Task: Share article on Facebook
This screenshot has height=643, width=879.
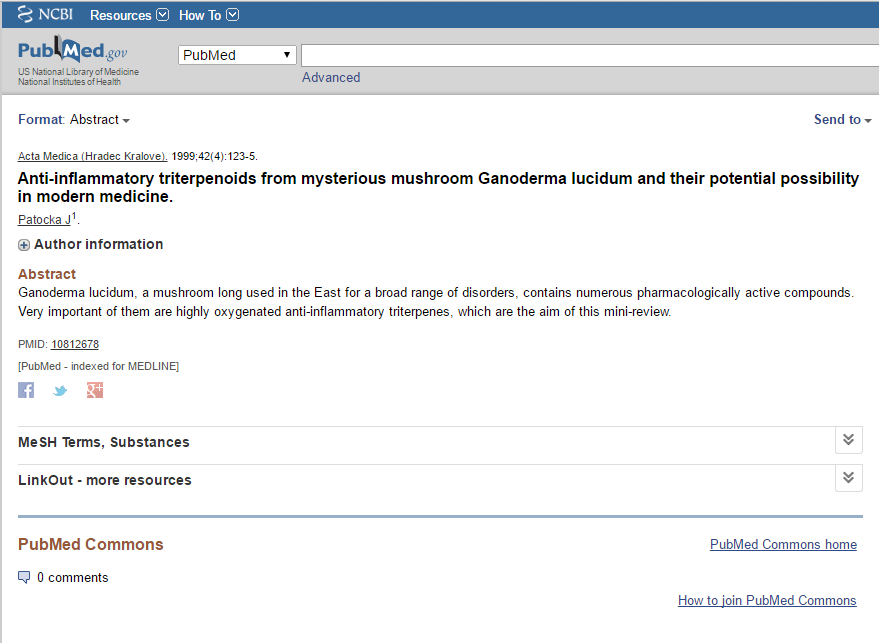Action: [x=26, y=390]
